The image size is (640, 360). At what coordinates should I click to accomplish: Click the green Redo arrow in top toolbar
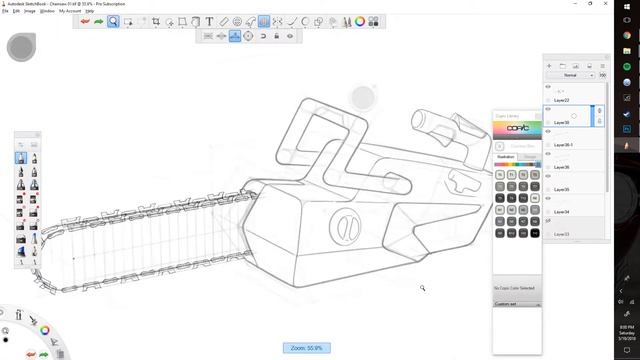pos(98,21)
